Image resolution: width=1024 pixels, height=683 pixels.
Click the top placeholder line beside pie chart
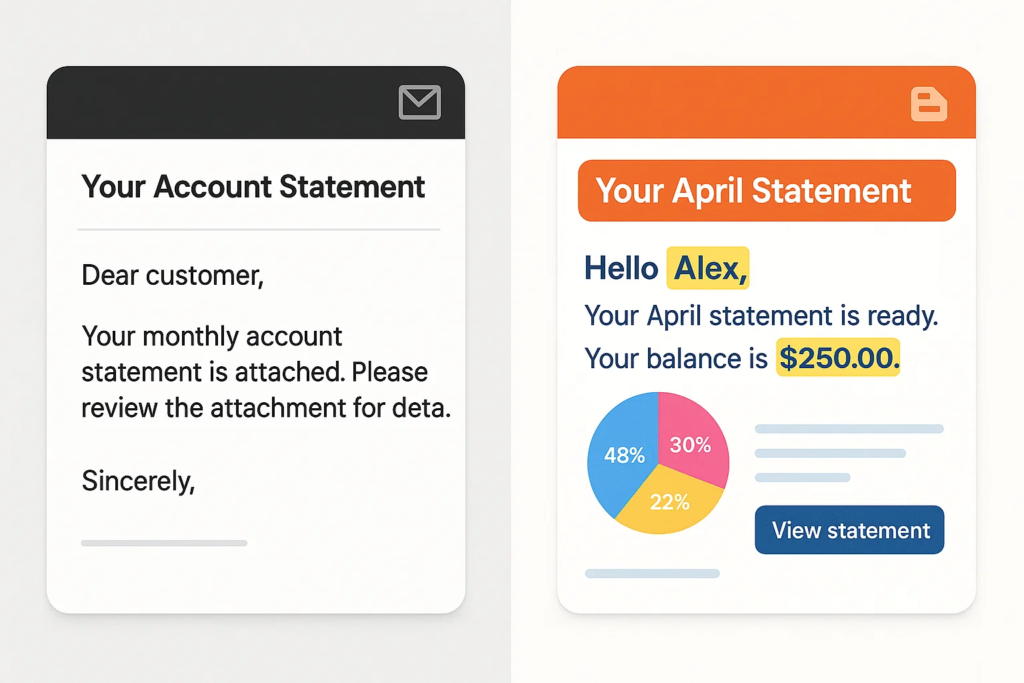849,429
